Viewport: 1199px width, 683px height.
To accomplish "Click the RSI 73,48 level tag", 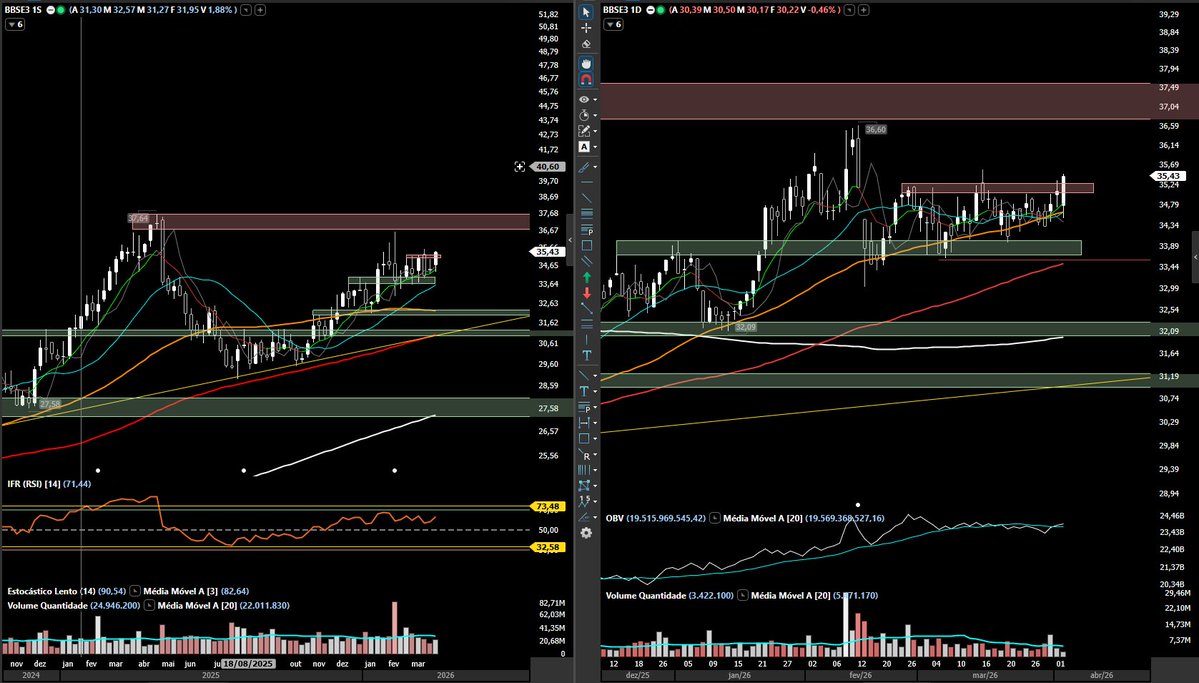I will click(x=548, y=506).
